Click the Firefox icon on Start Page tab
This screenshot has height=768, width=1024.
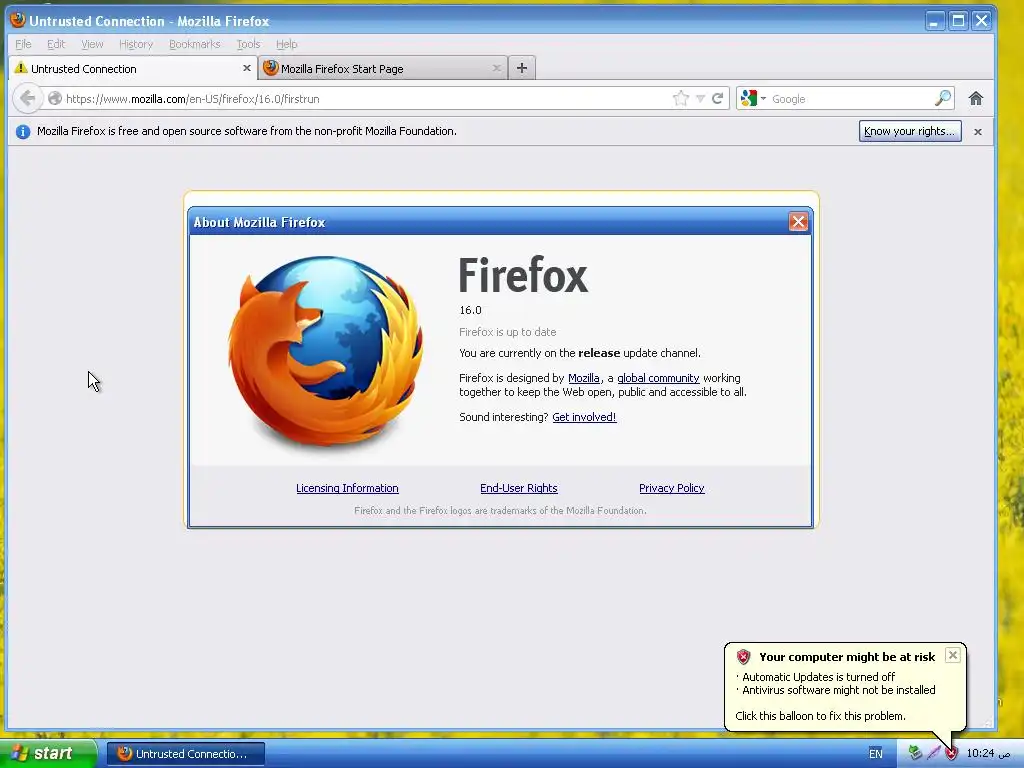coord(270,67)
